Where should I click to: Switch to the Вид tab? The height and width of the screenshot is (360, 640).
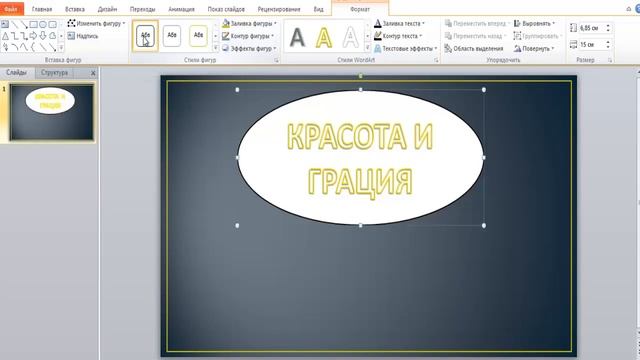coord(318,9)
